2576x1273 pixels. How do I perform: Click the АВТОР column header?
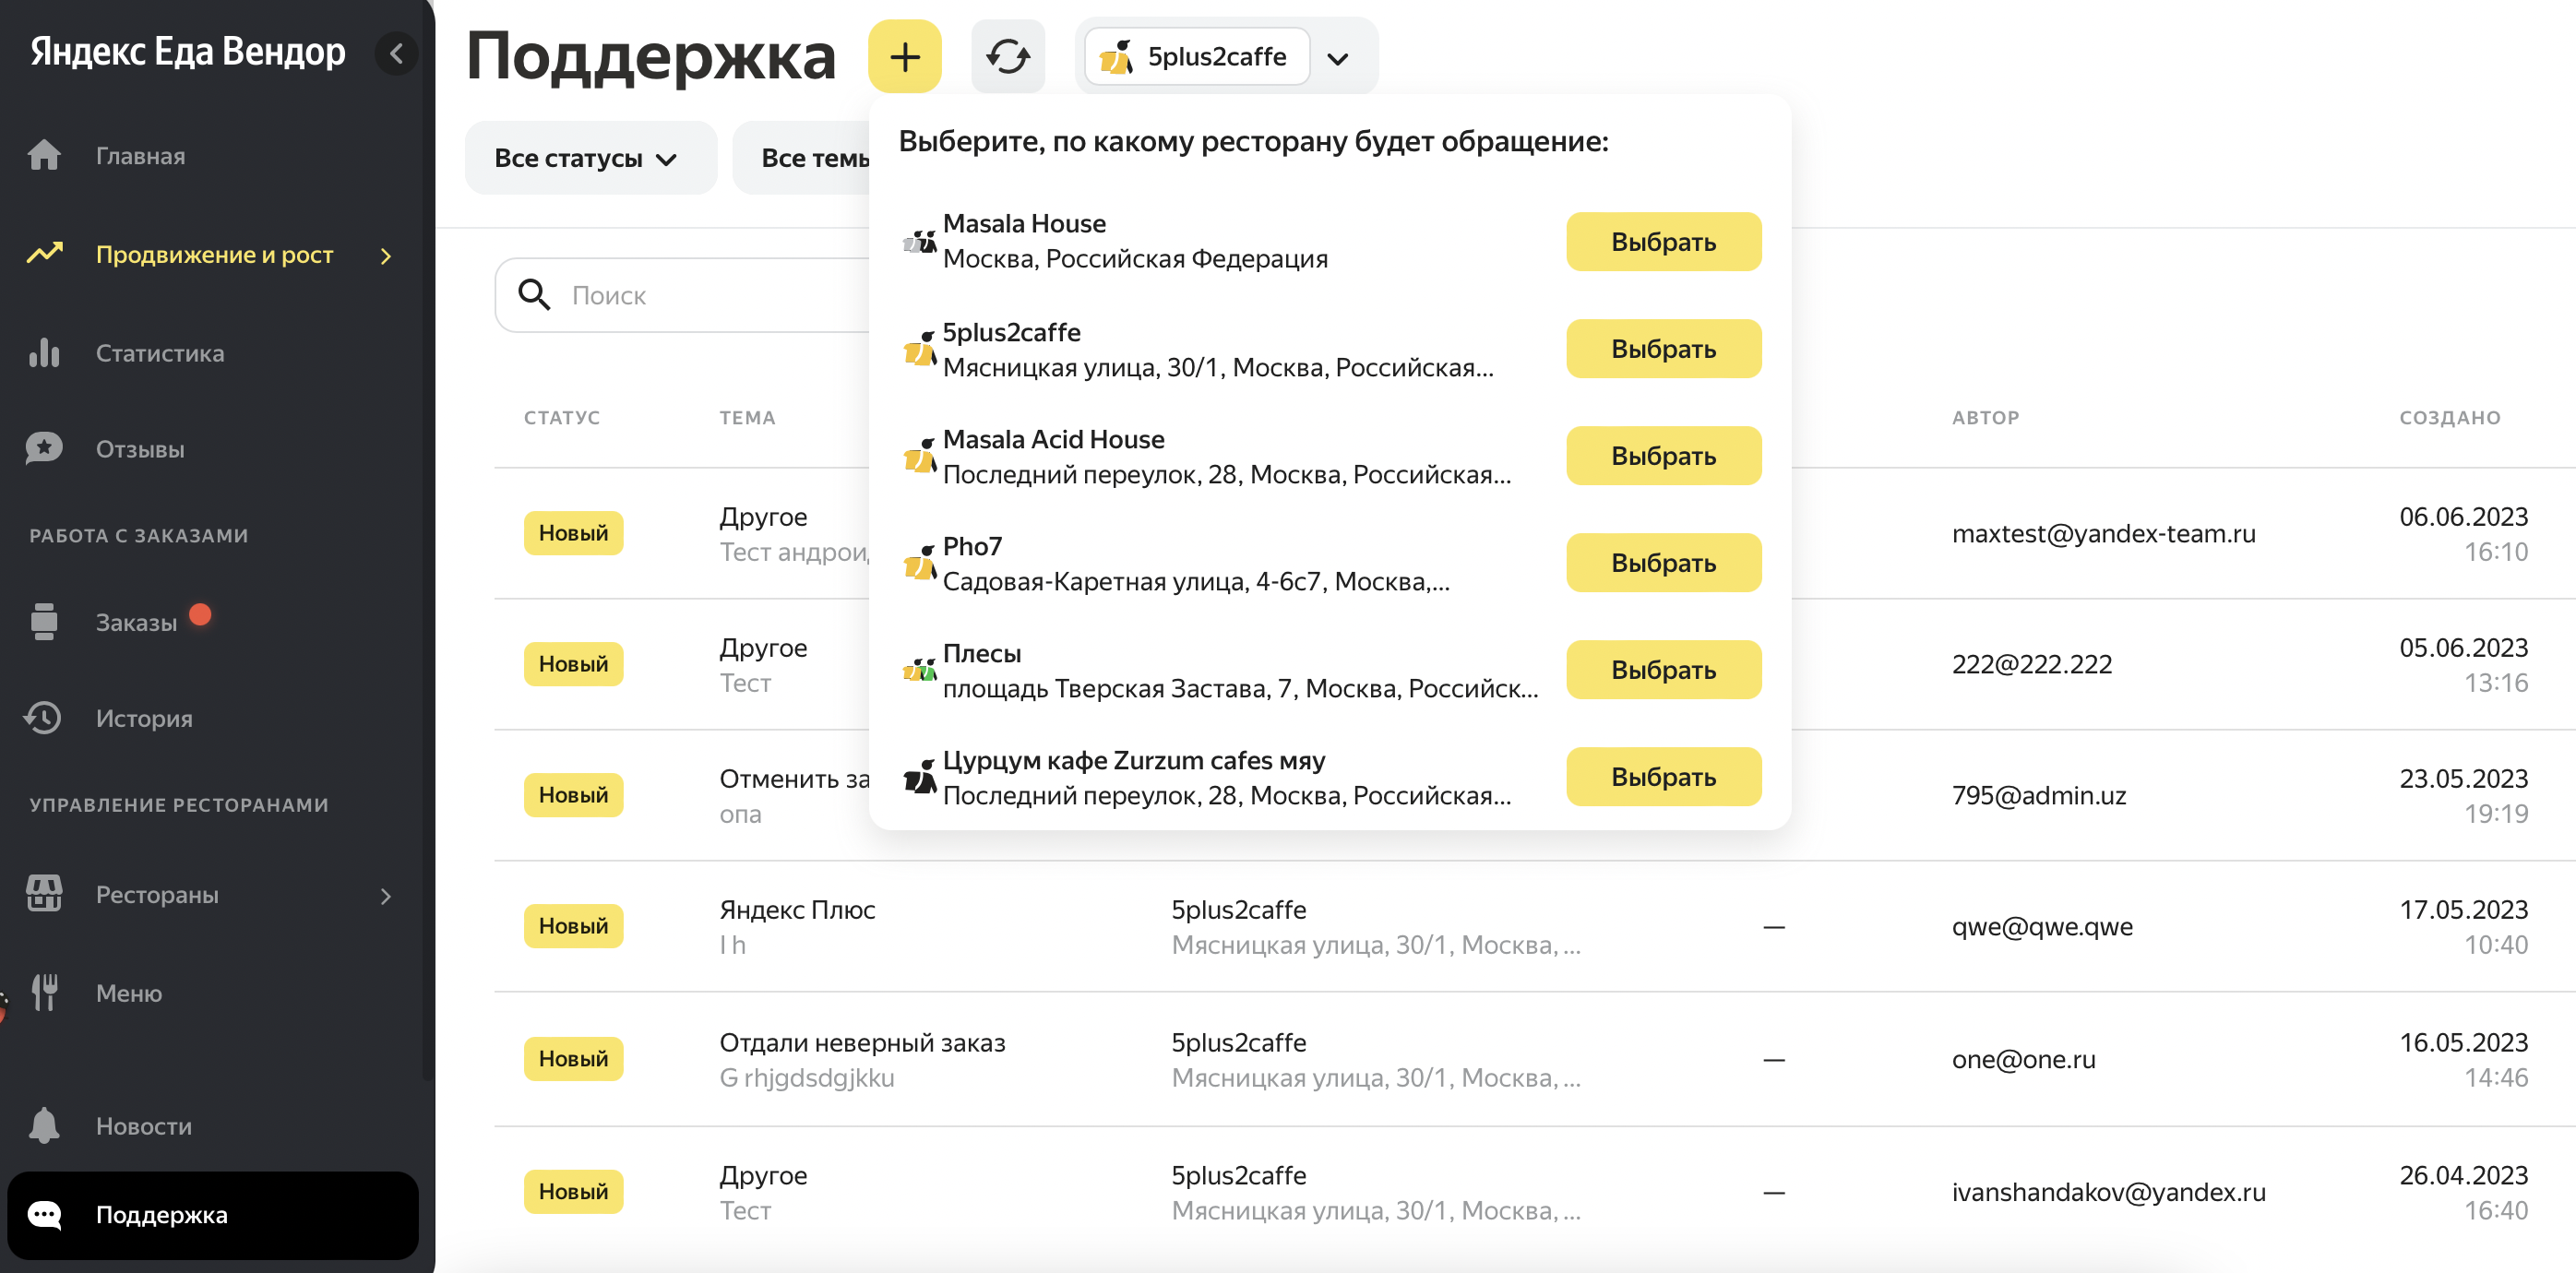click(x=1985, y=417)
